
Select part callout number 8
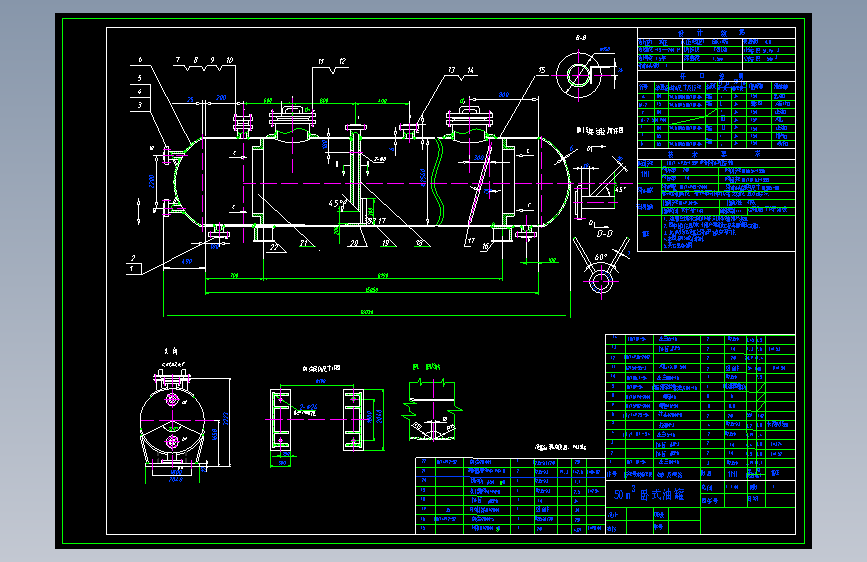(x=195, y=60)
